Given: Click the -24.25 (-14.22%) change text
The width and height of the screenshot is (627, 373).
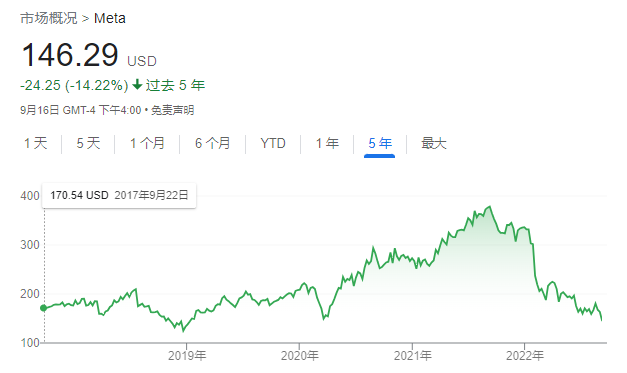Looking at the screenshot, I should coord(74,85).
